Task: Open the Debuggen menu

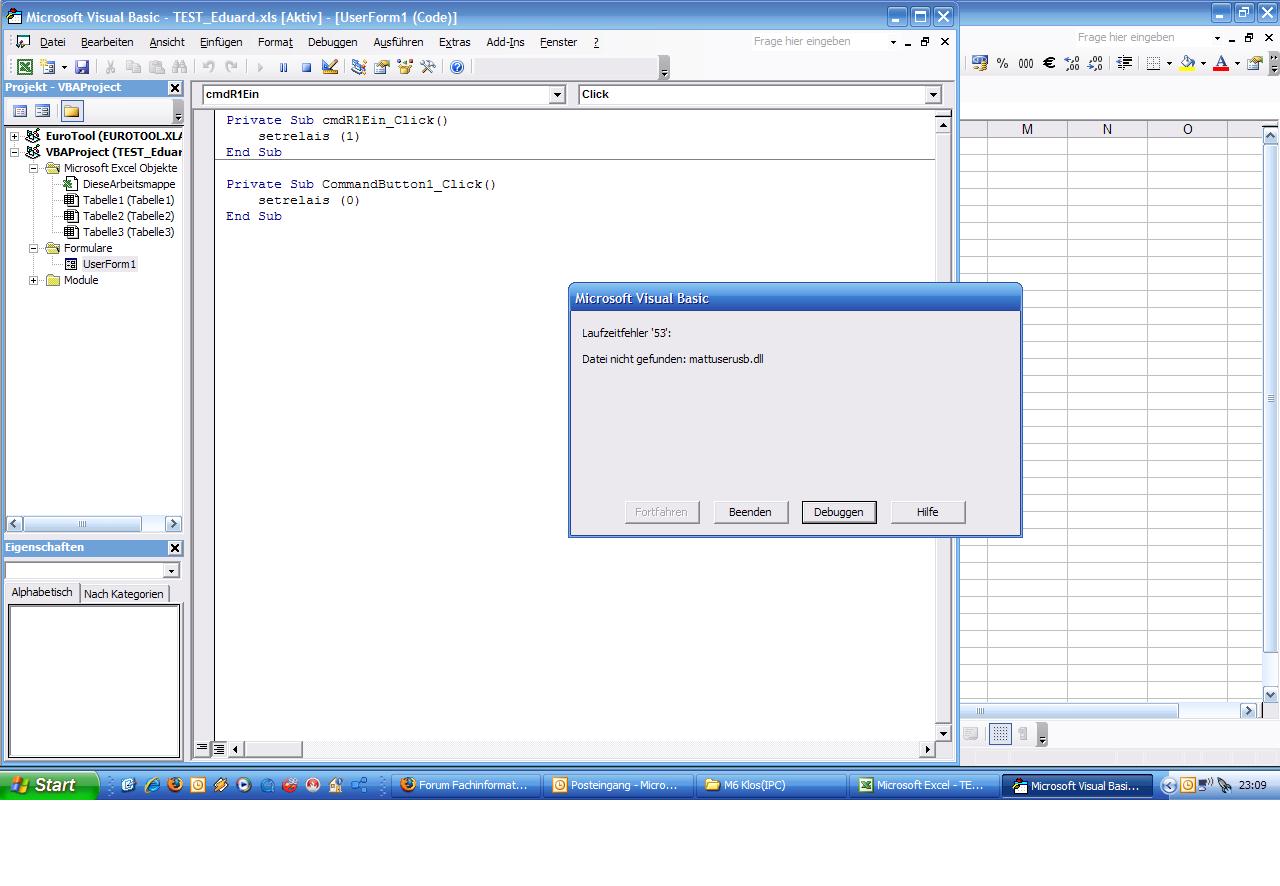Action: pos(333,42)
